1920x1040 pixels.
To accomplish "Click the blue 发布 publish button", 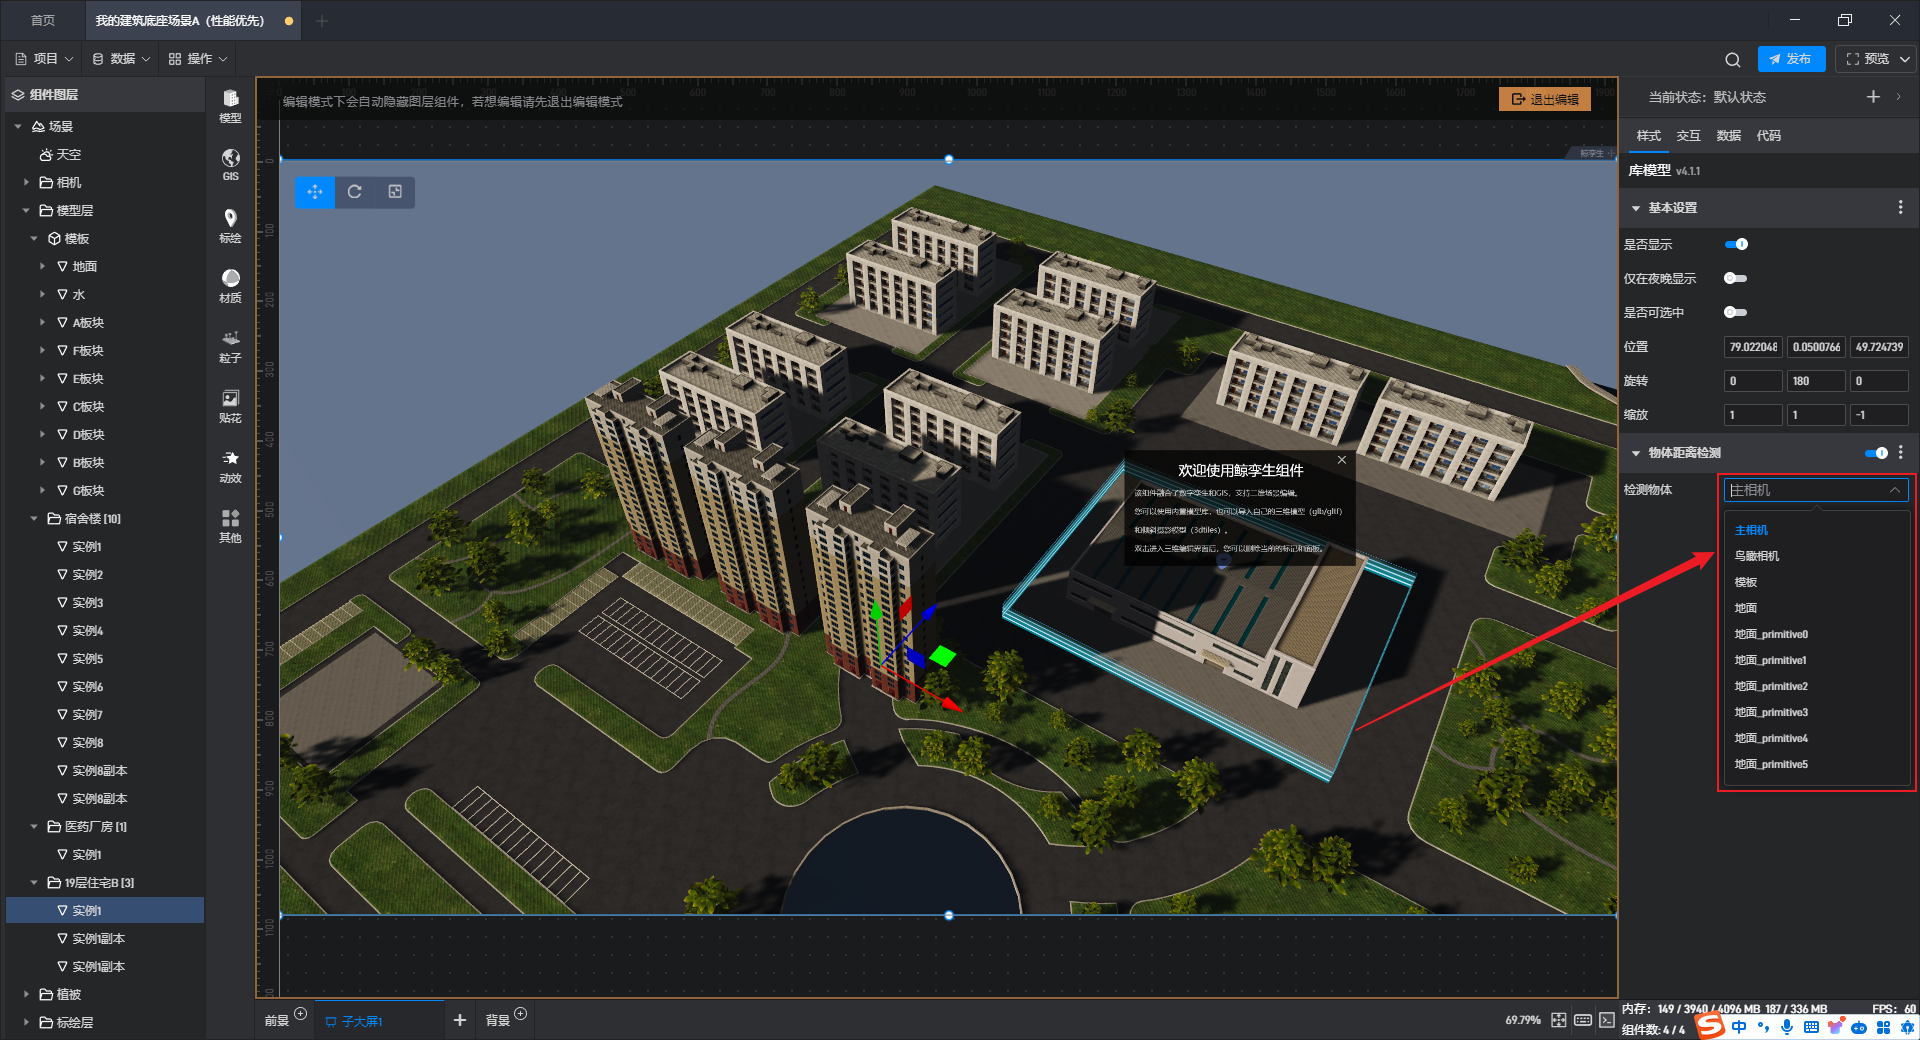I will (x=1791, y=59).
